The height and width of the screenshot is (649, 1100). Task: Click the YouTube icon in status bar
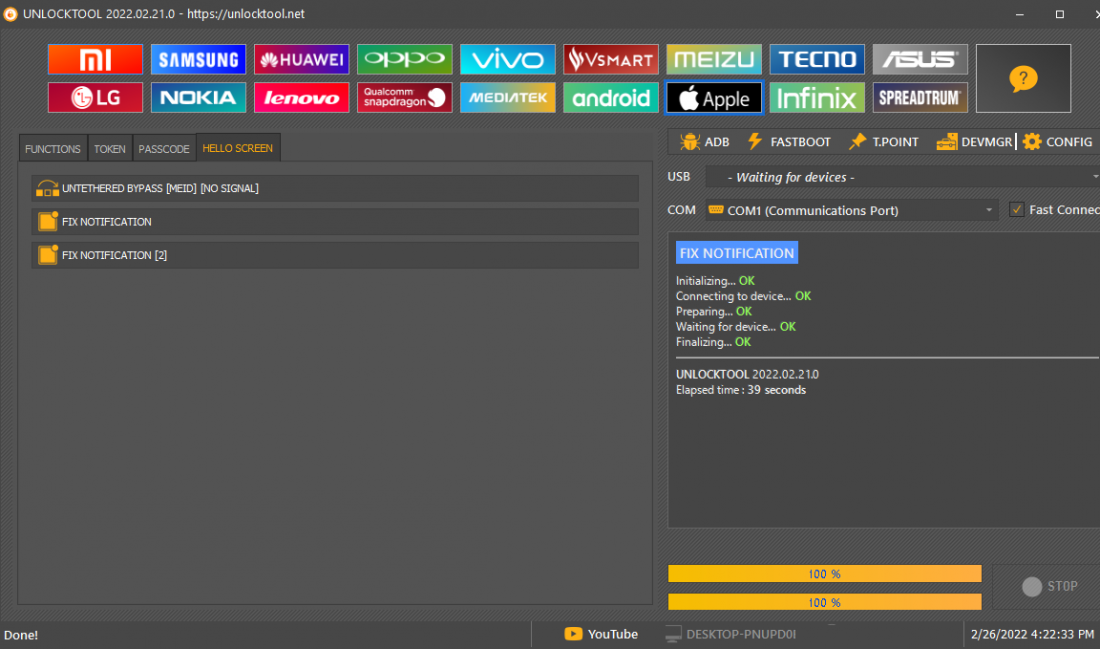coord(573,634)
